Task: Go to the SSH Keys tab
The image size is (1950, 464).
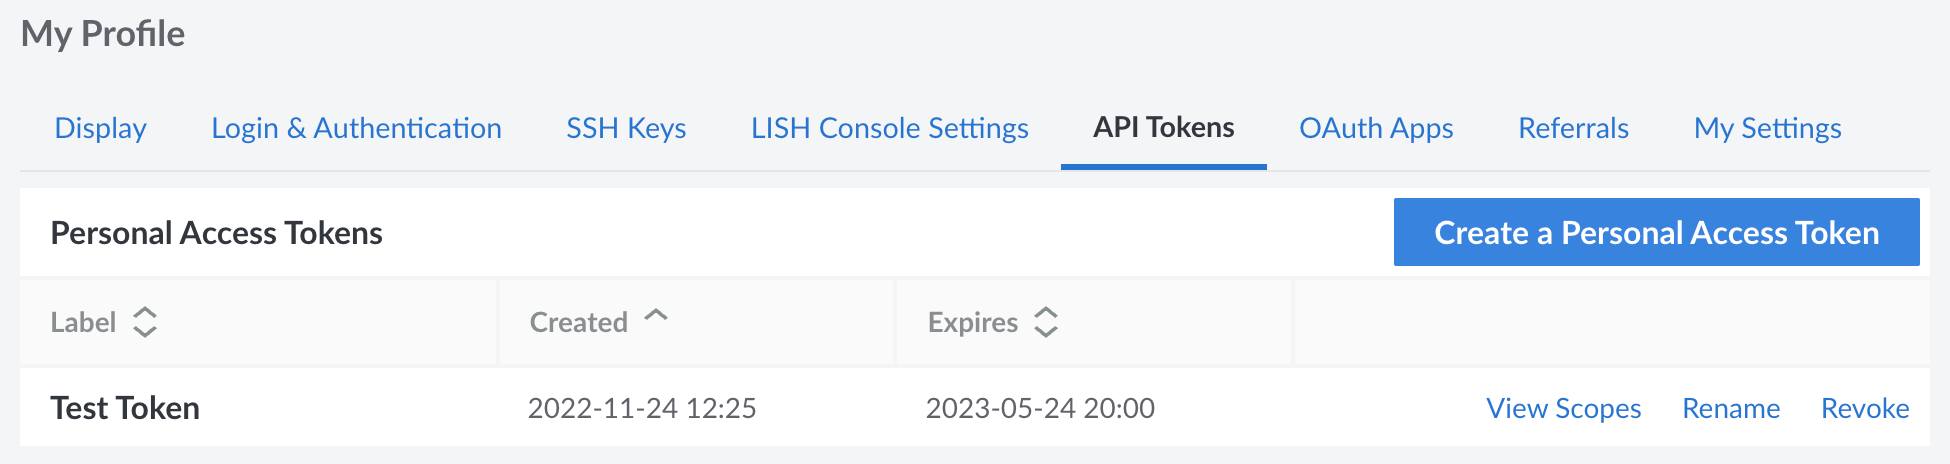Action: [x=626, y=128]
